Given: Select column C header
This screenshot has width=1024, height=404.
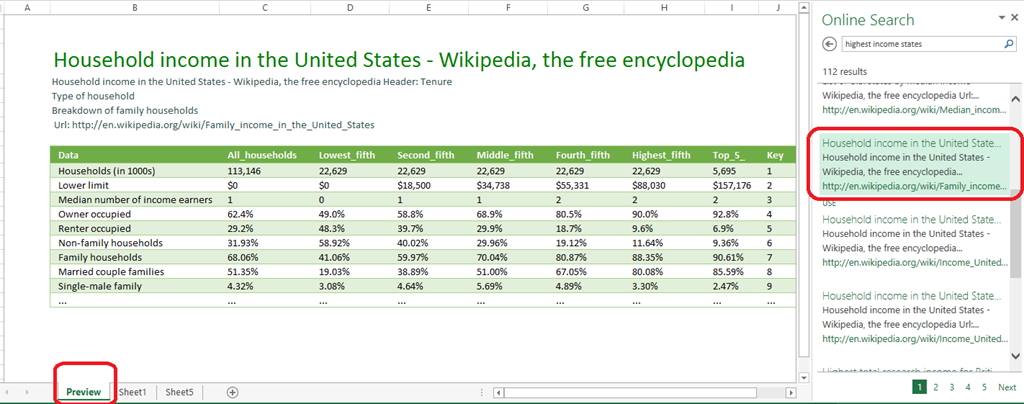Looking at the screenshot, I should (264, 7).
